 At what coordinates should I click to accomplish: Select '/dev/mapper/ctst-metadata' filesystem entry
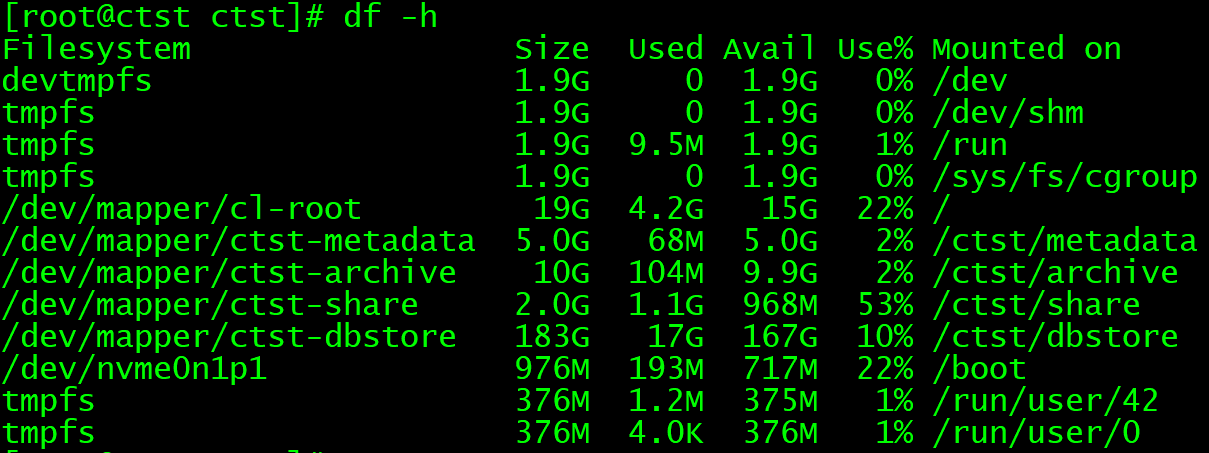239,241
